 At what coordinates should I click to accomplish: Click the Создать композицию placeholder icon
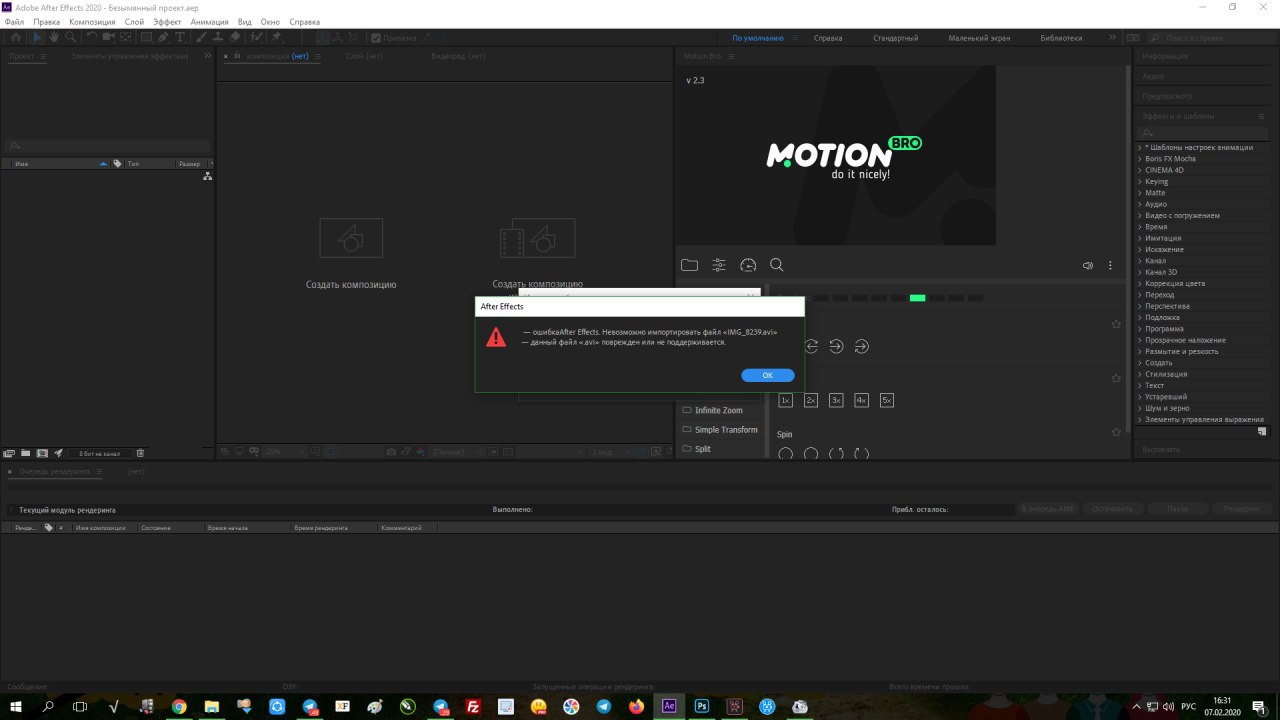(x=351, y=238)
